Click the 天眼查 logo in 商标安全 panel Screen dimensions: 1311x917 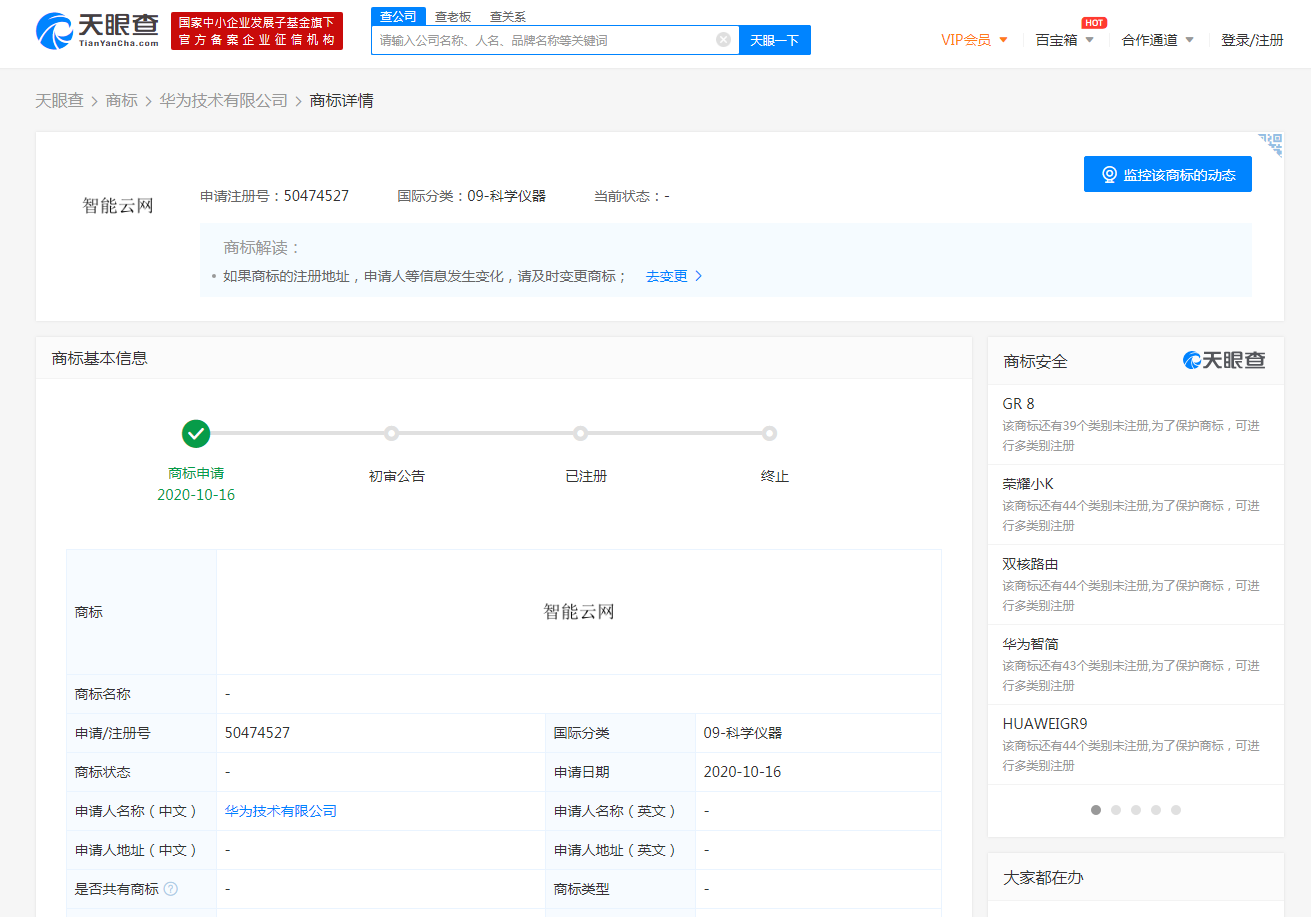click(x=1224, y=360)
